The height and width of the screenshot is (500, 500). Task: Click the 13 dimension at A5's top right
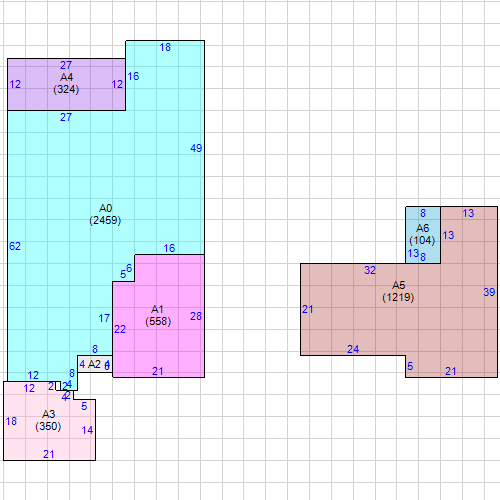[x=468, y=213]
